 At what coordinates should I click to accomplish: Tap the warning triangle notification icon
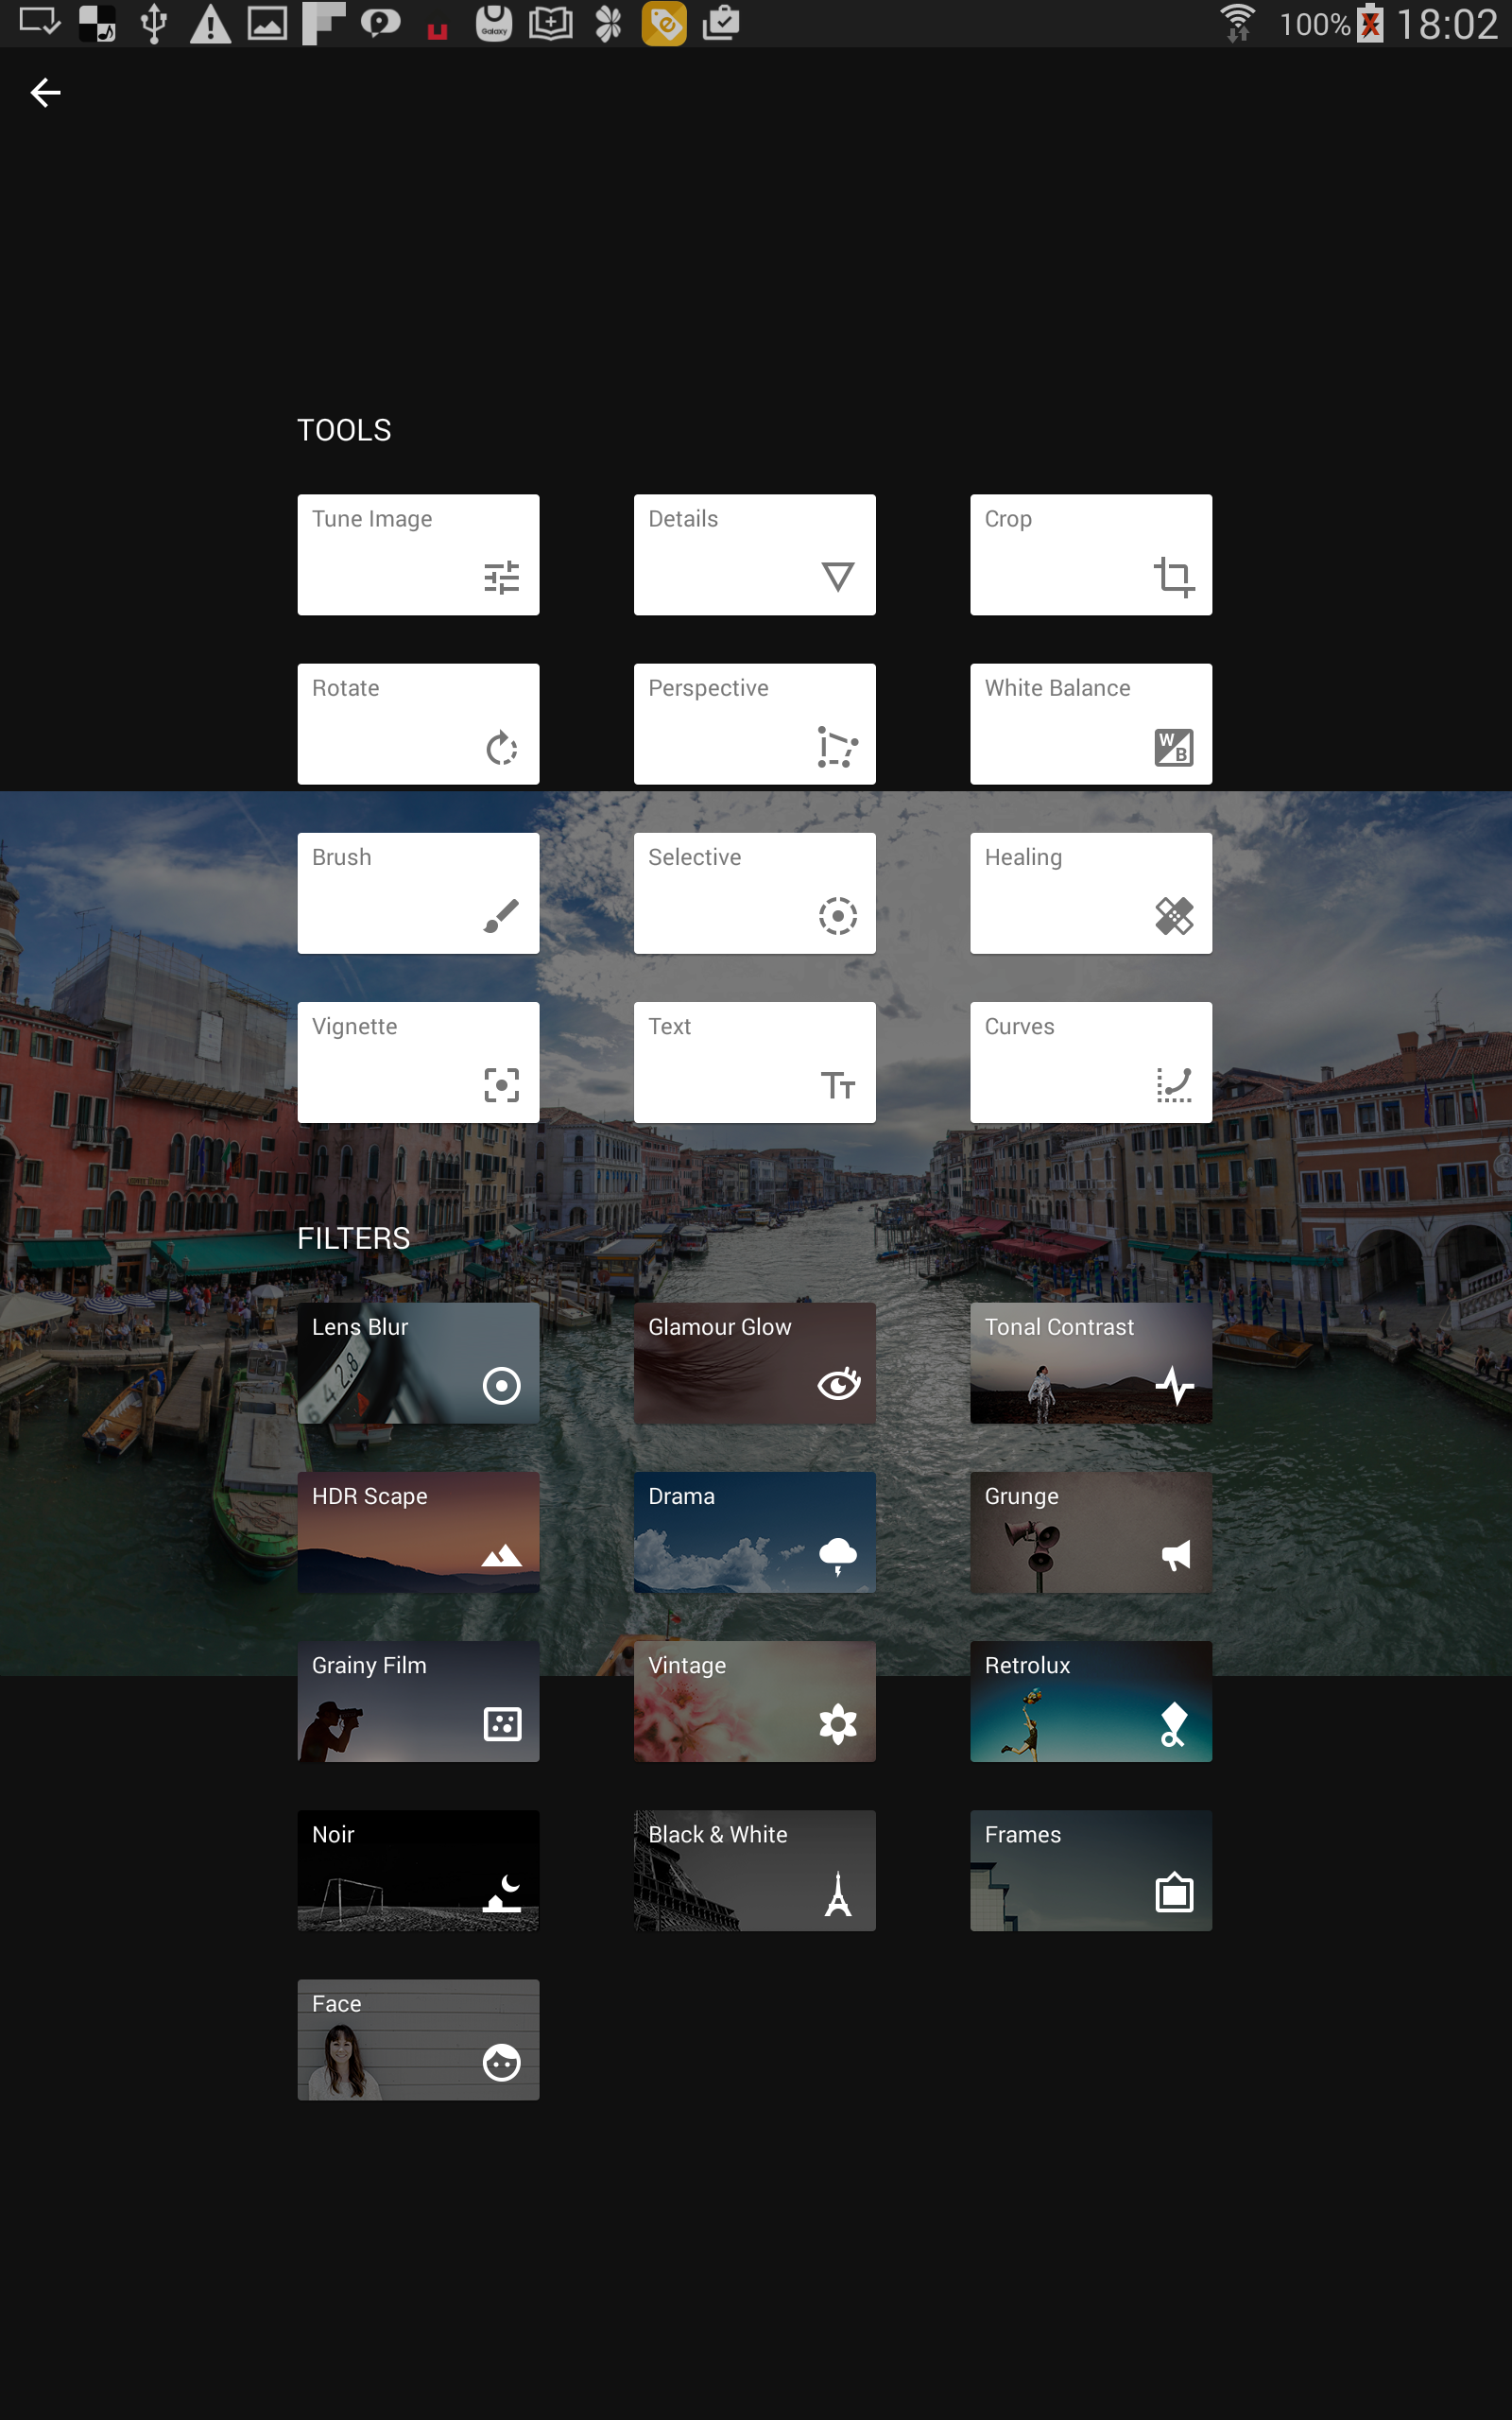click(210, 23)
